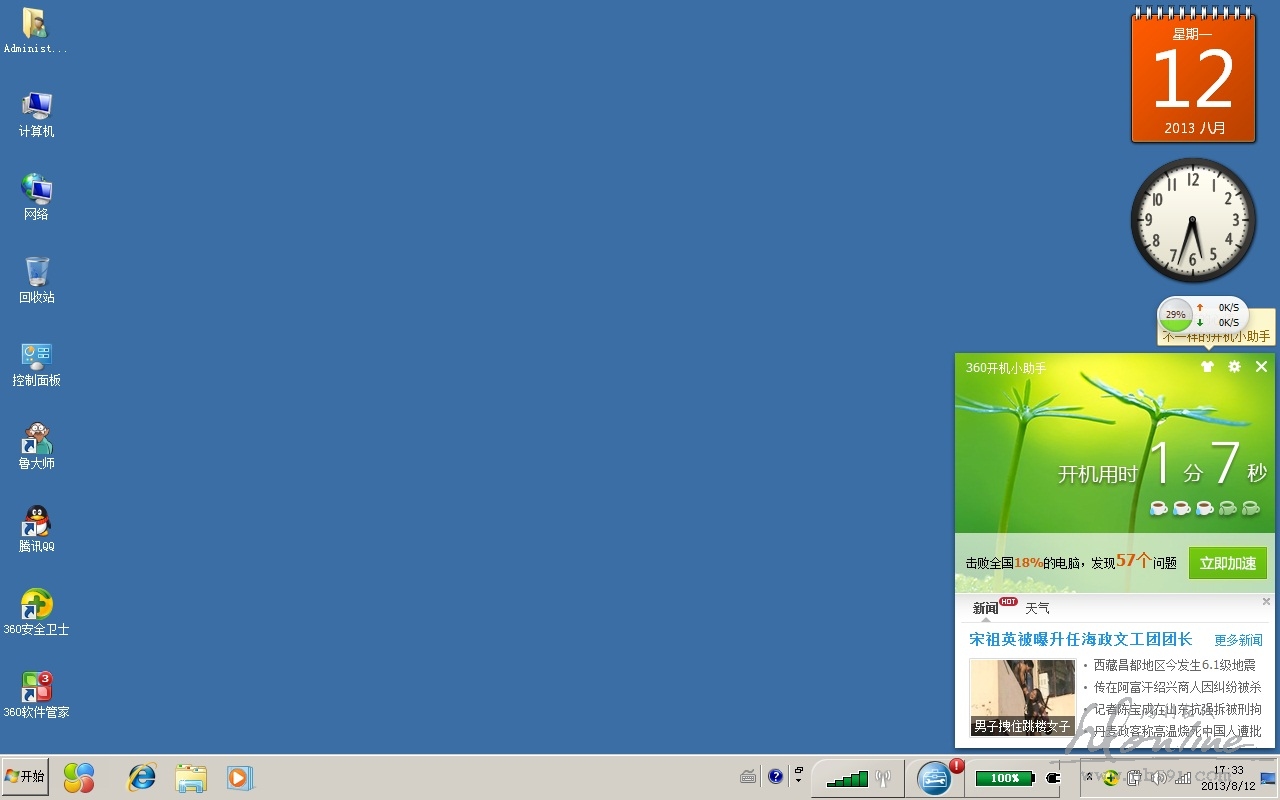This screenshot has width=1280, height=800.
Task: Click the volume speaker tray icon
Action: 1159,778
